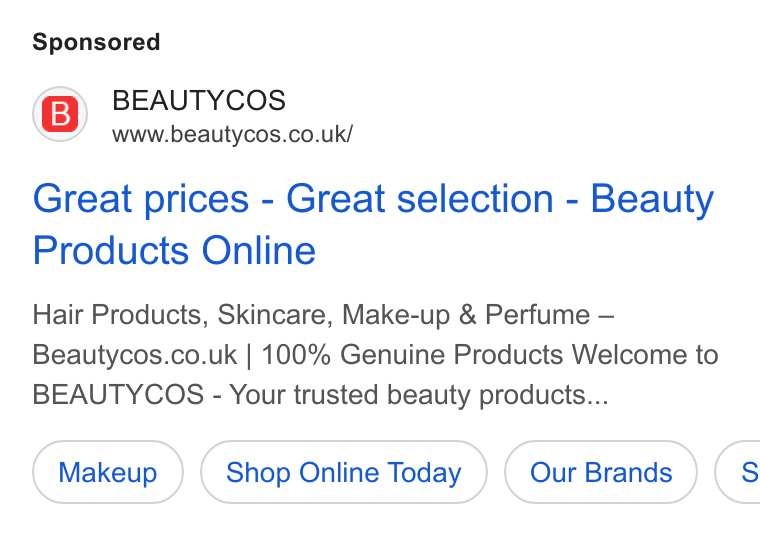The height and width of the screenshot is (536, 760).
Task: Click the red BEAUTYCOS B favicon
Action: coord(60,114)
